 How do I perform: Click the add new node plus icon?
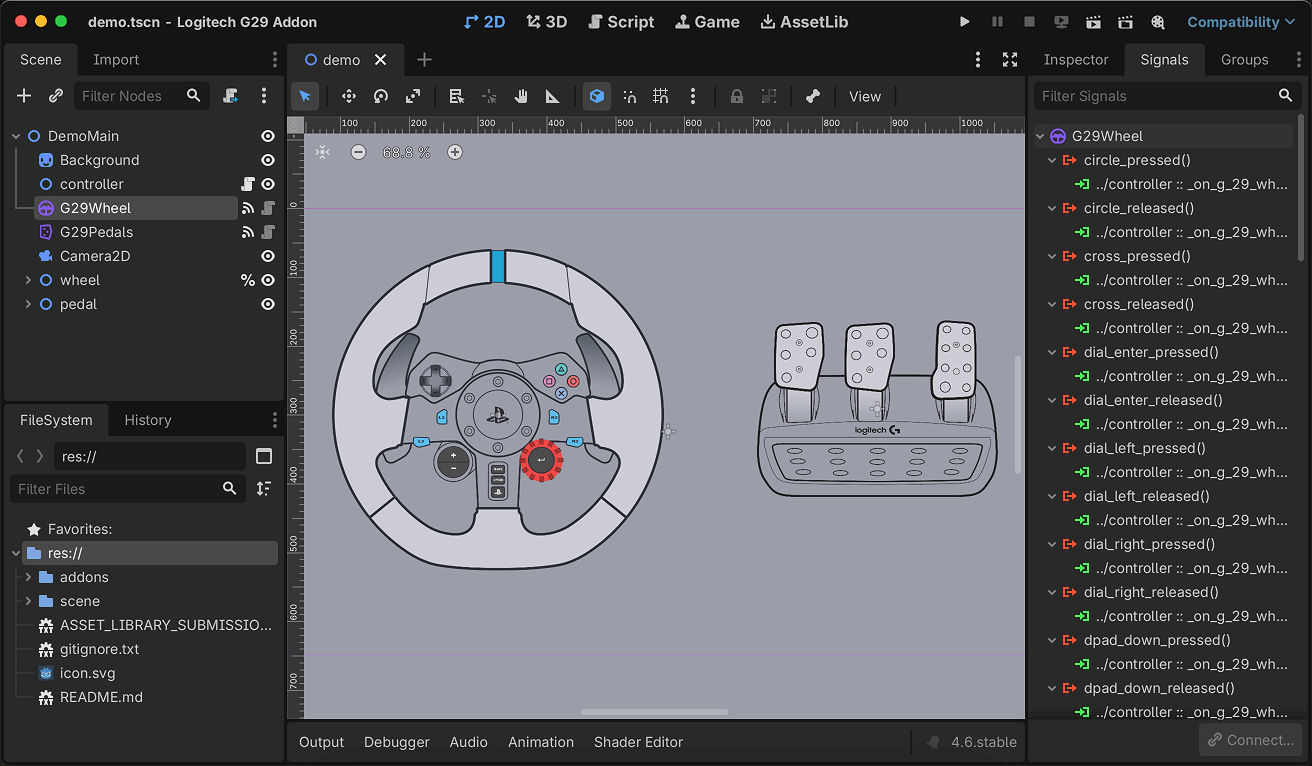[24, 96]
